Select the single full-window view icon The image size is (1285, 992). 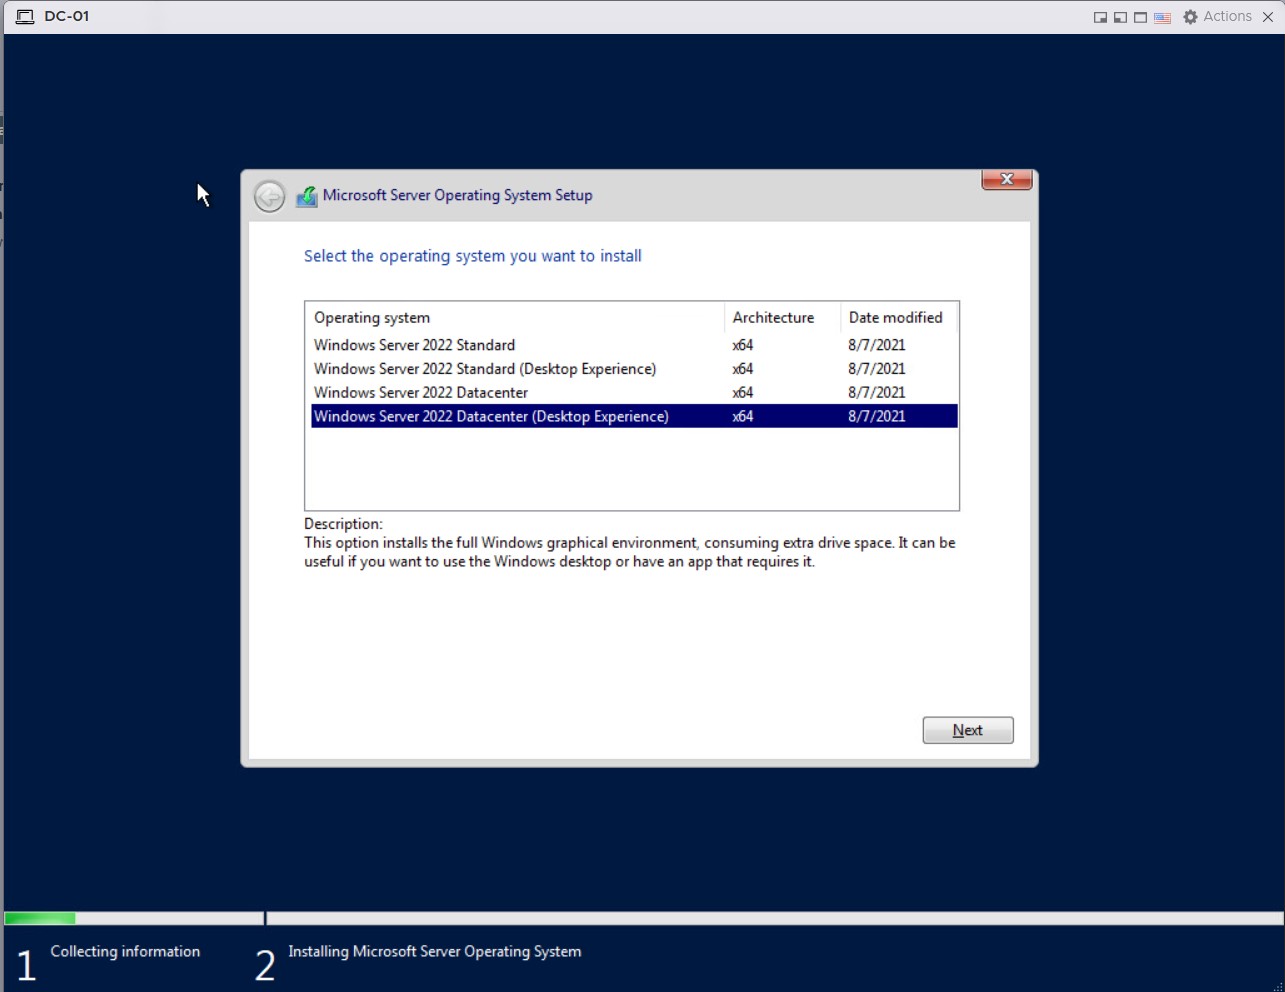(x=1140, y=18)
